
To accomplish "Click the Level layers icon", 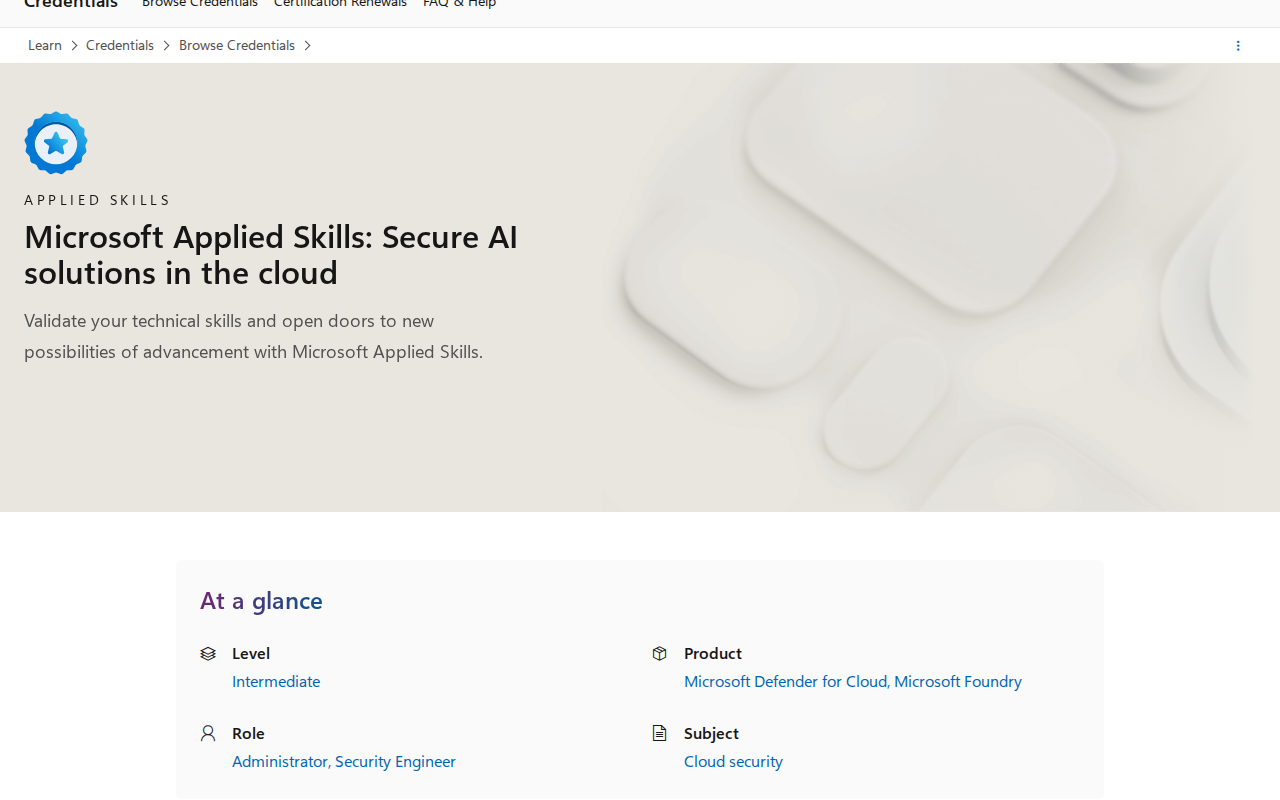I will click(208, 653).
